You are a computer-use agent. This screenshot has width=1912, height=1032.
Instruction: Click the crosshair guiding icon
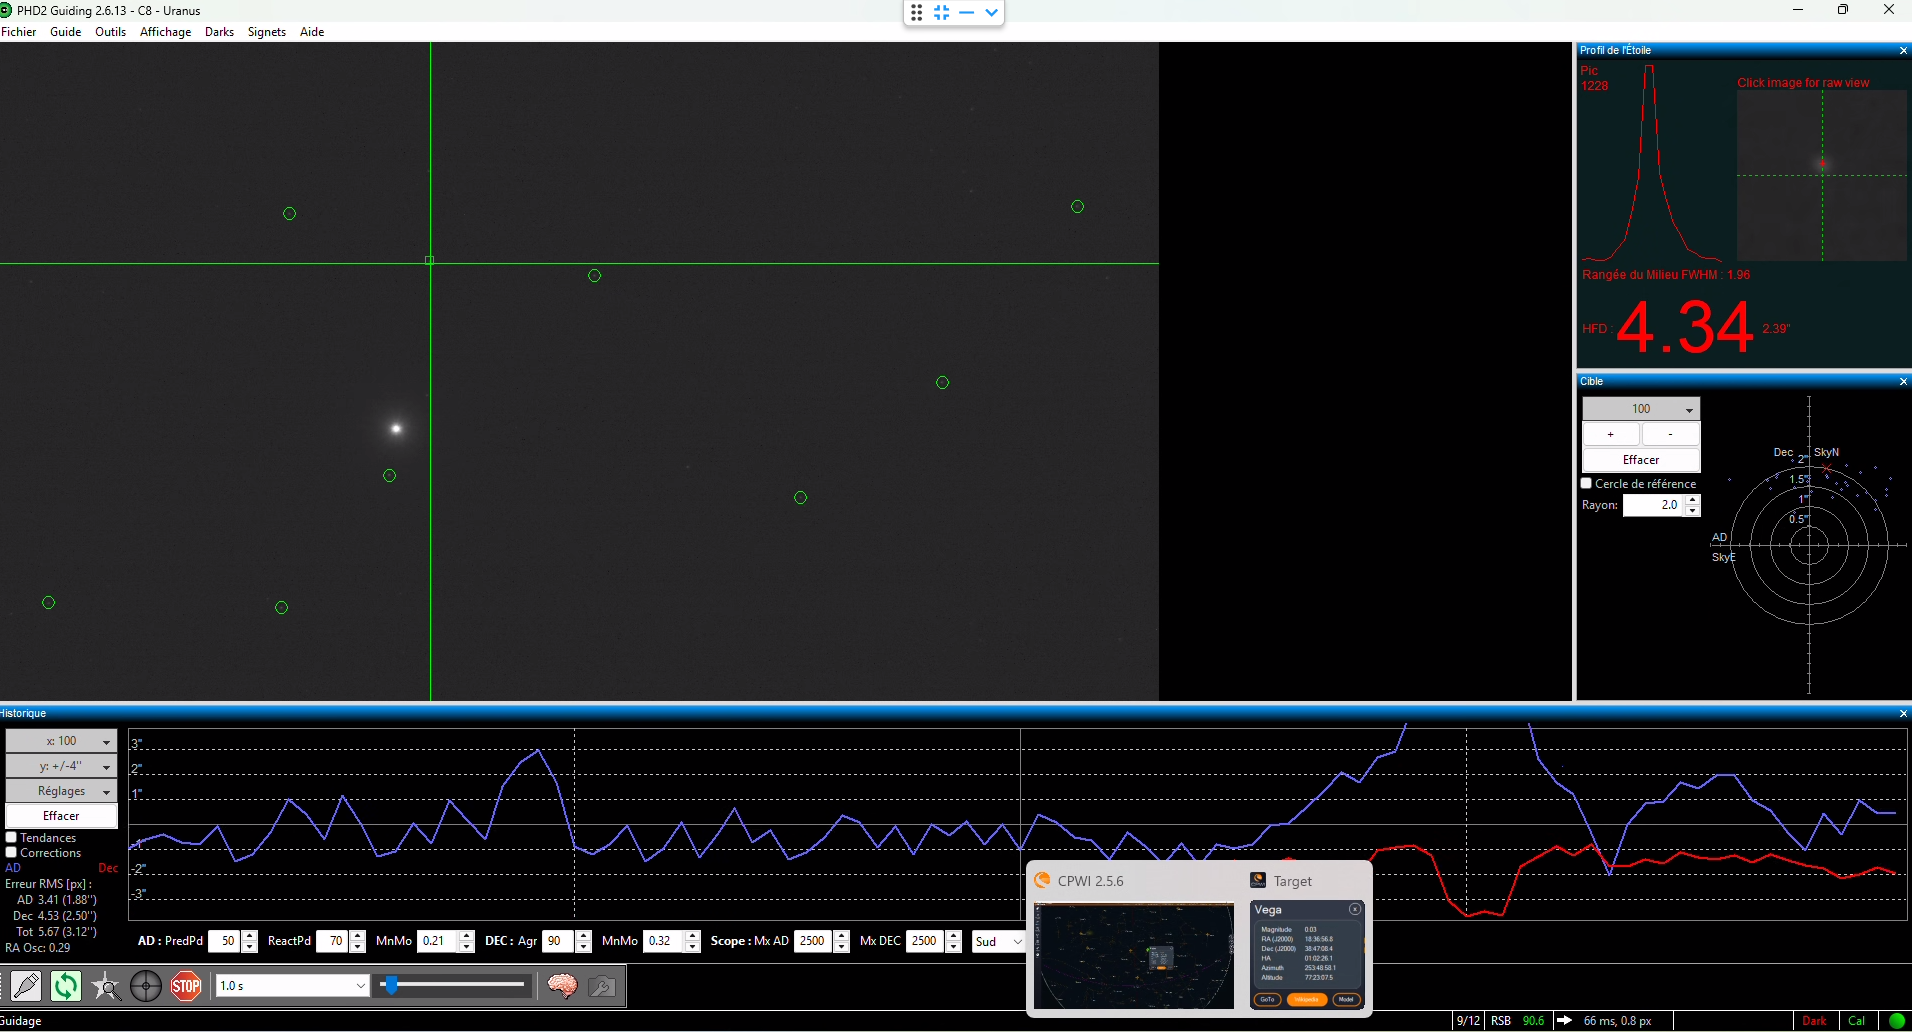point(146,986)
